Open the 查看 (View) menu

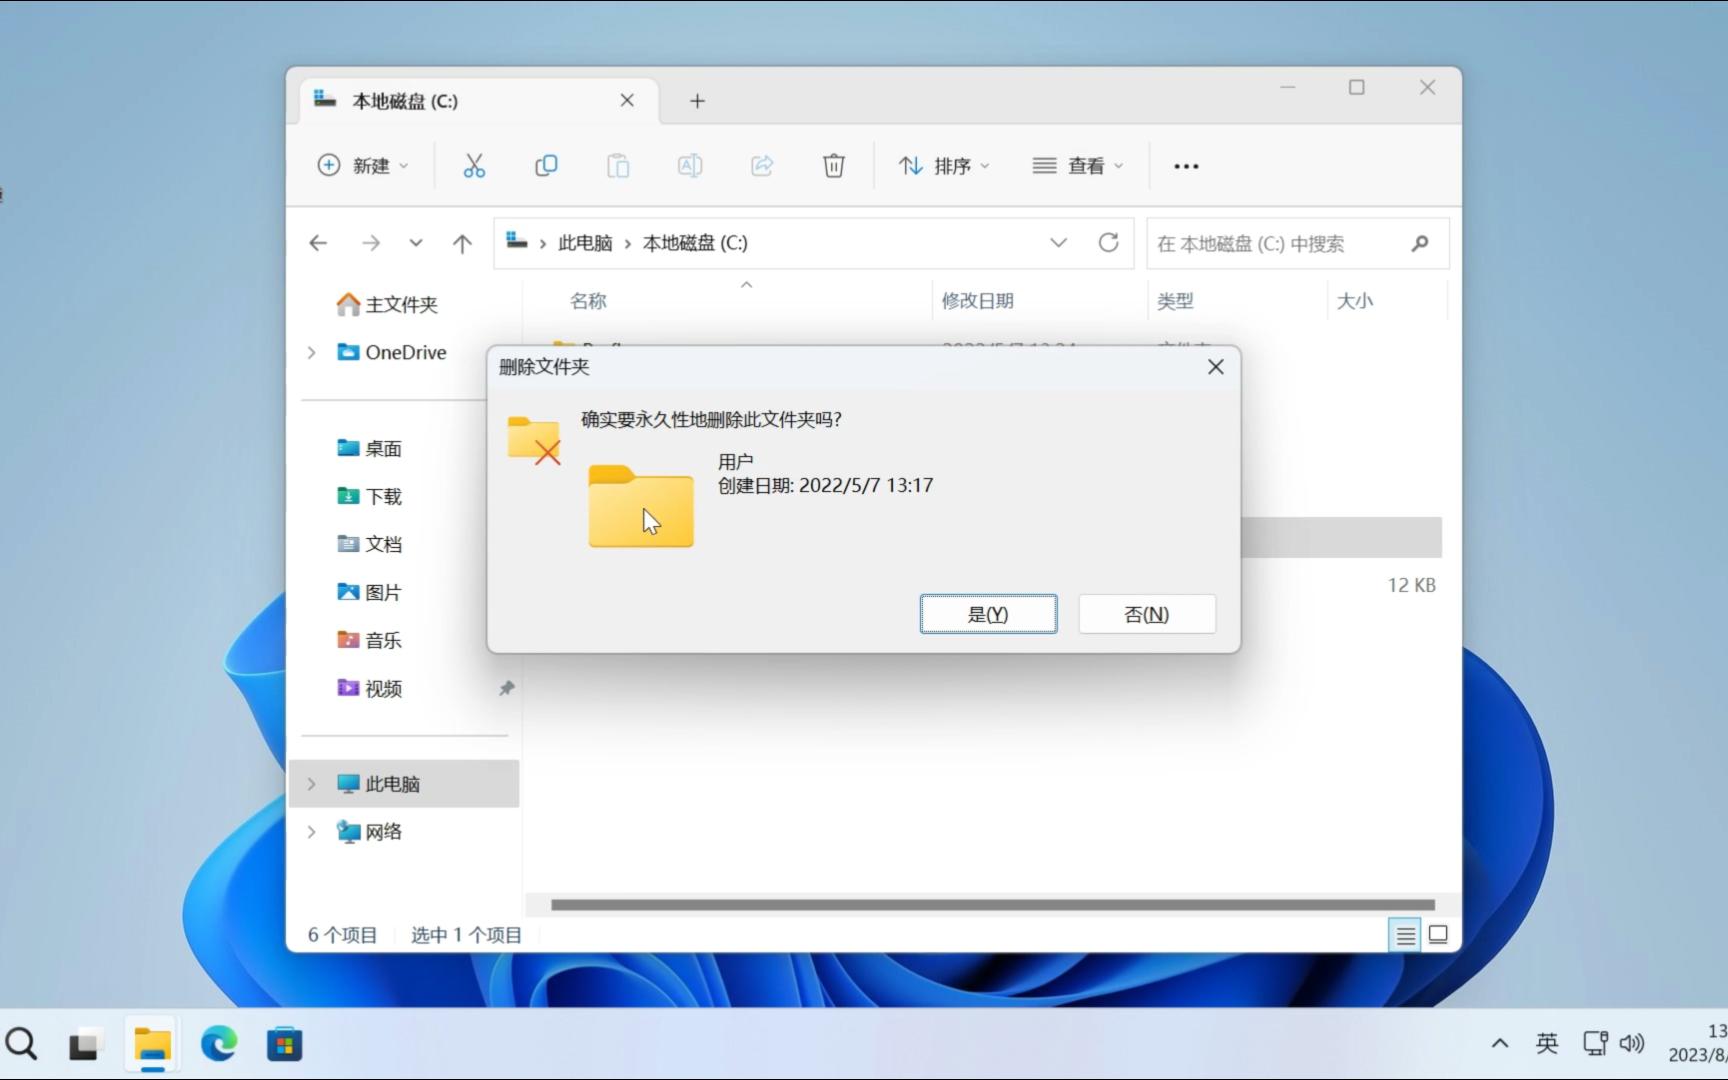pos(1077,165)
